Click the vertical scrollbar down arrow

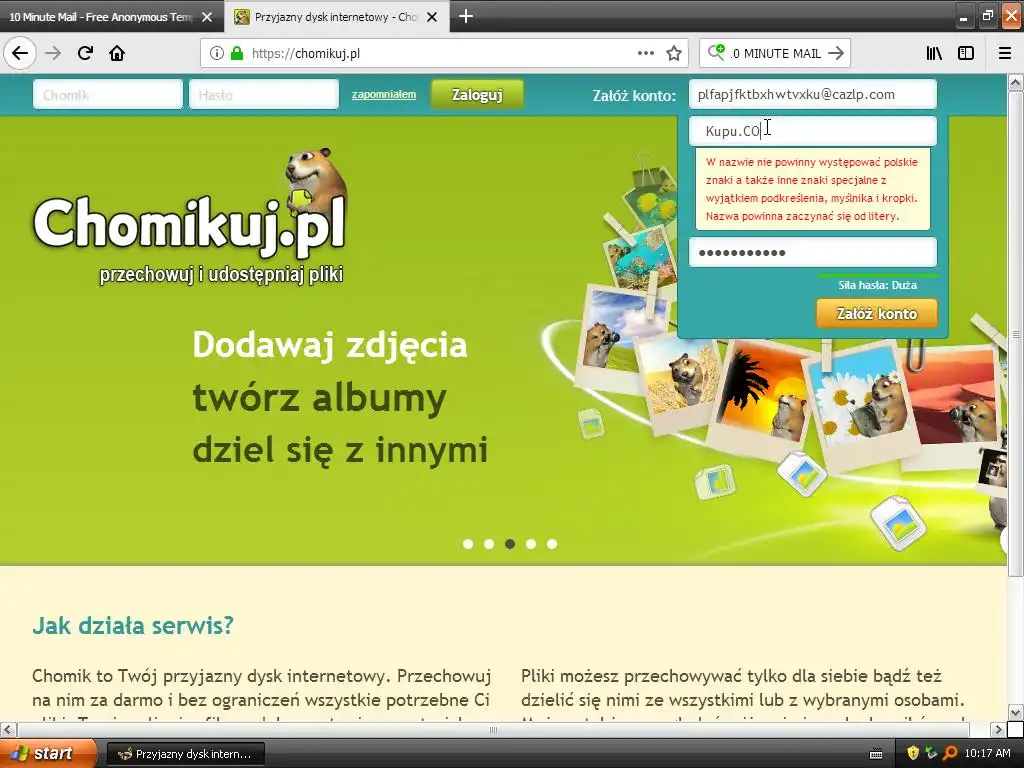(1015, 712)
